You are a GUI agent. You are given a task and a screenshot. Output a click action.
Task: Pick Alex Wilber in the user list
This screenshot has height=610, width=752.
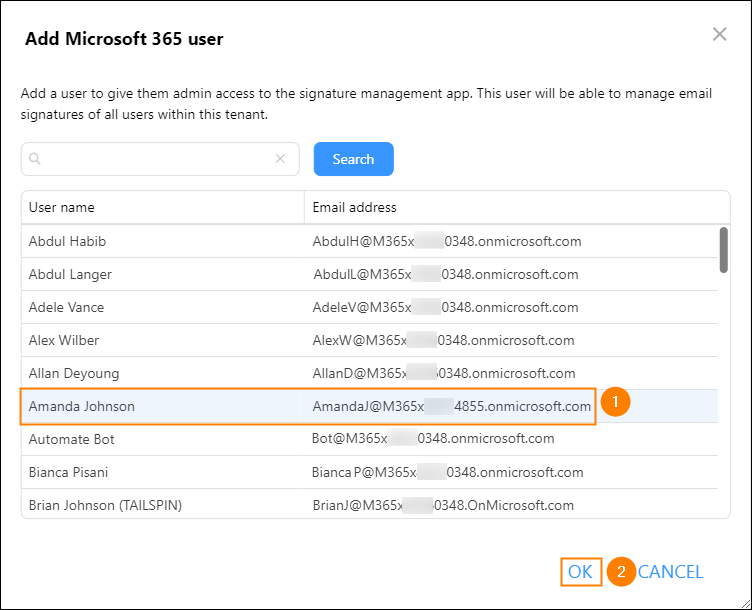pyautogui.click(x=369, y=340)
